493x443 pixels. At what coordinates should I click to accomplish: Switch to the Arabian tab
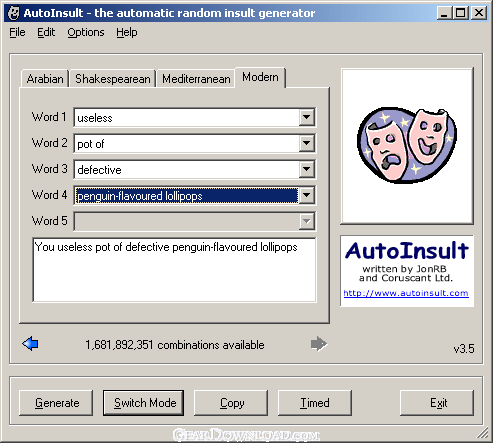point(45,79)
